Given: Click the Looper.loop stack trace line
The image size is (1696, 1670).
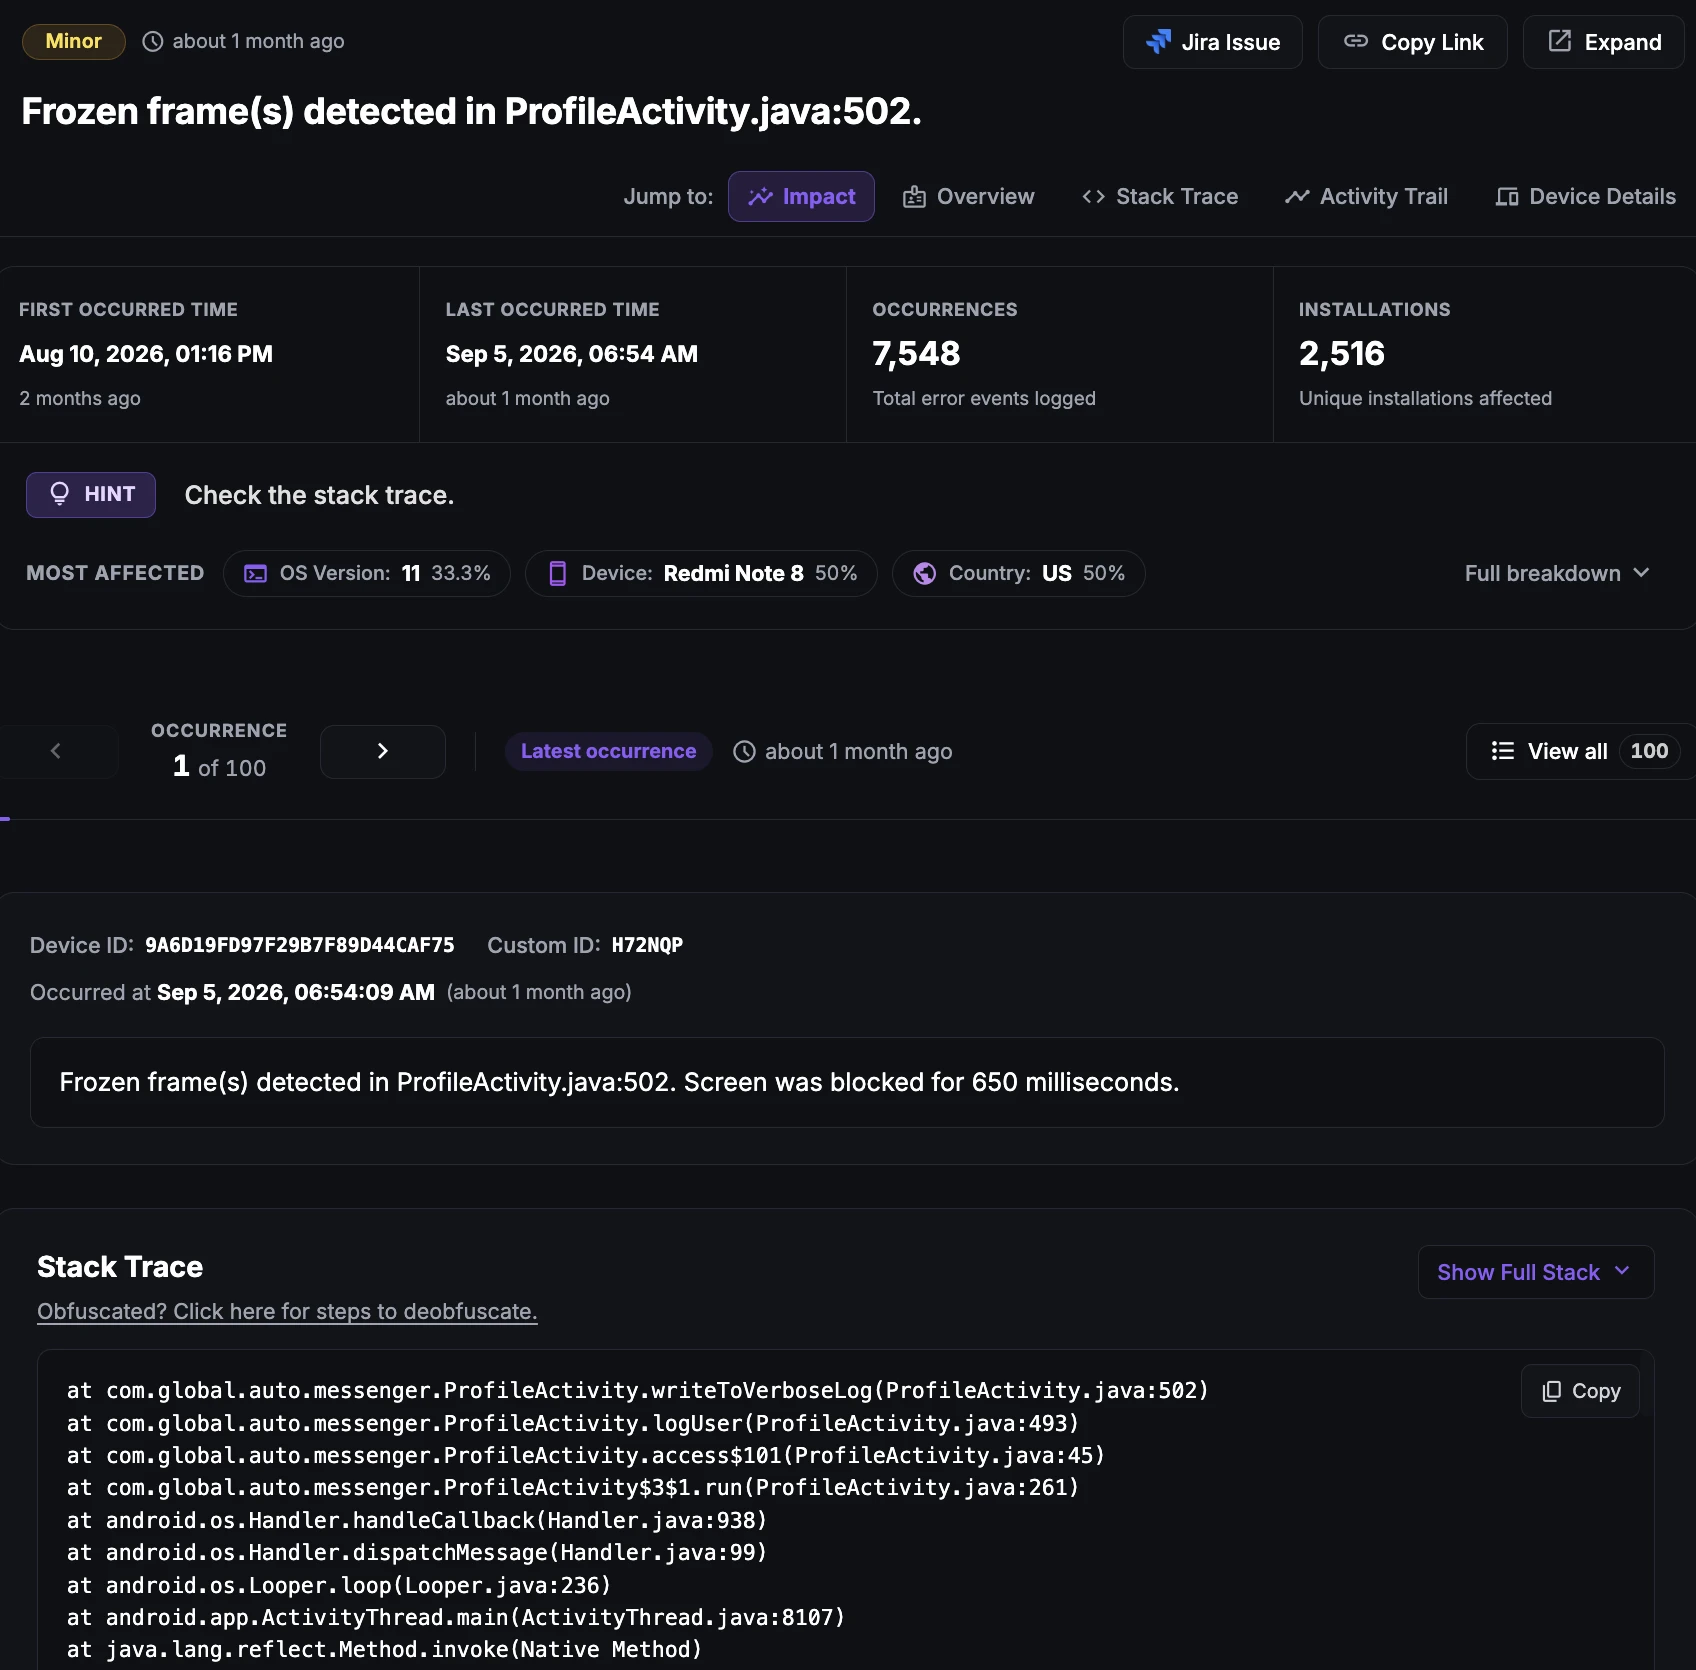Looking at the screenshot, I should click(339, 1585).
